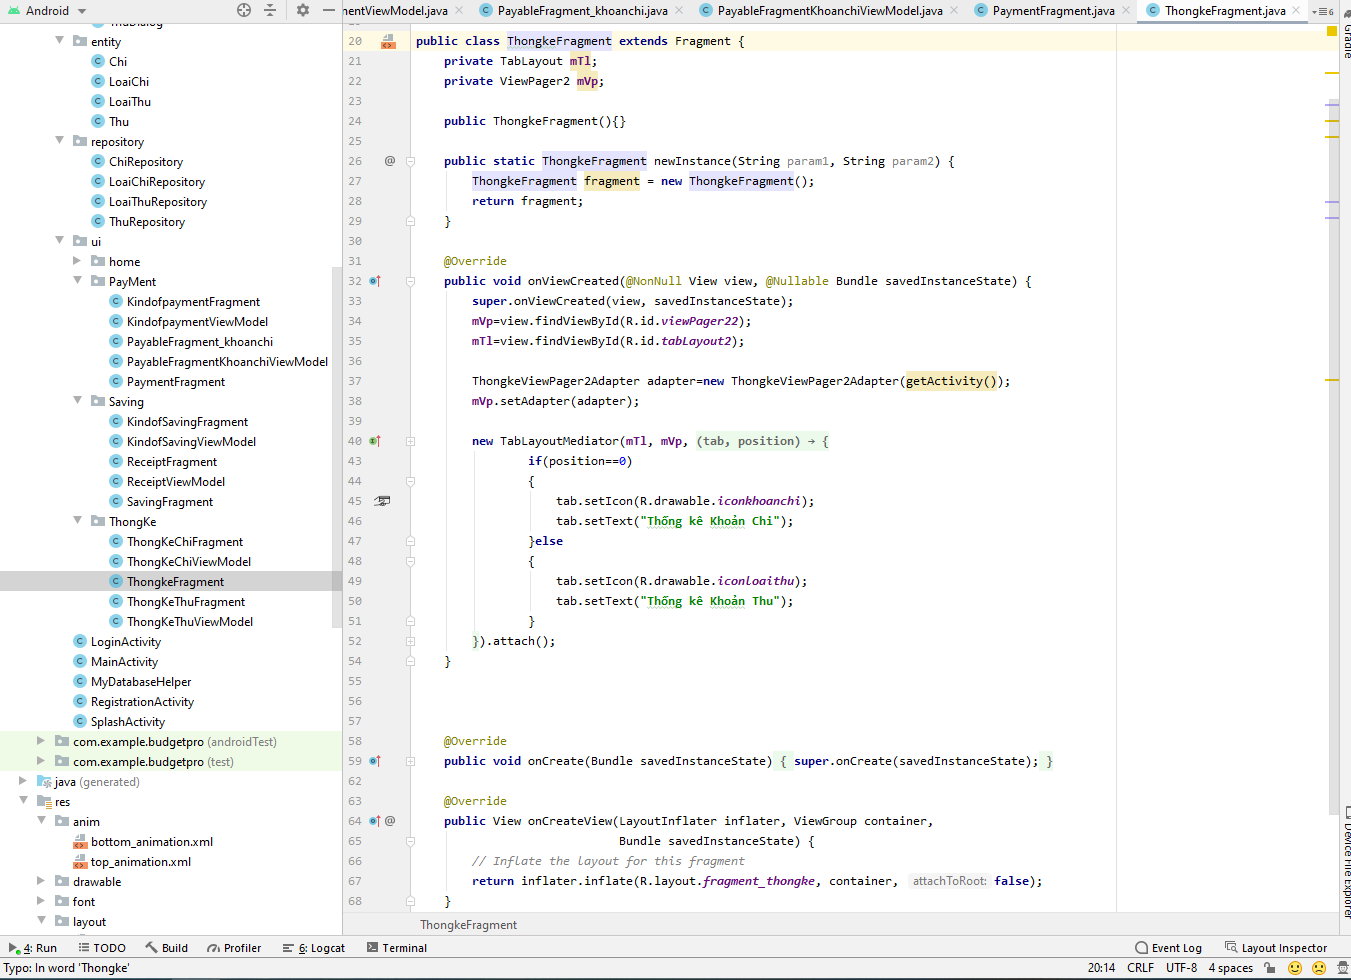1351x980 pixels.
Task: Collapse the repository package folder
Action: pyautogui.click(x=60, y=140)
